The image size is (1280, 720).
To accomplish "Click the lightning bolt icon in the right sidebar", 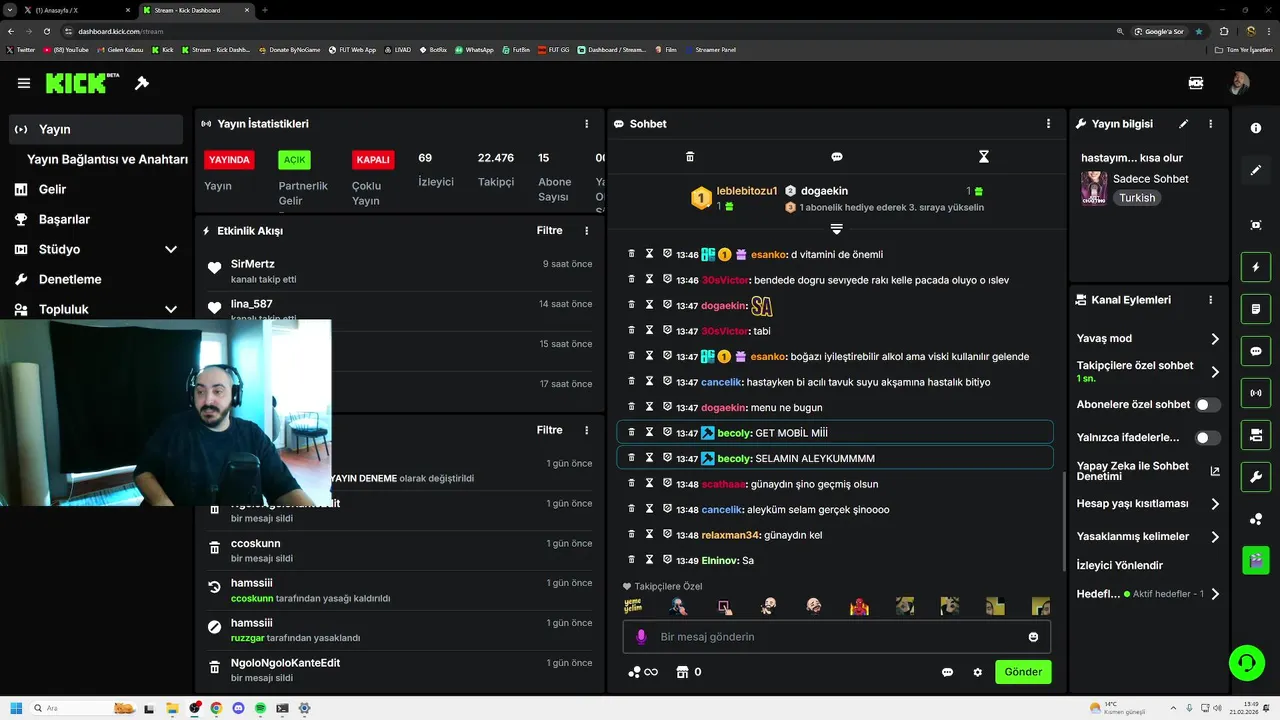I will 1256,267.
